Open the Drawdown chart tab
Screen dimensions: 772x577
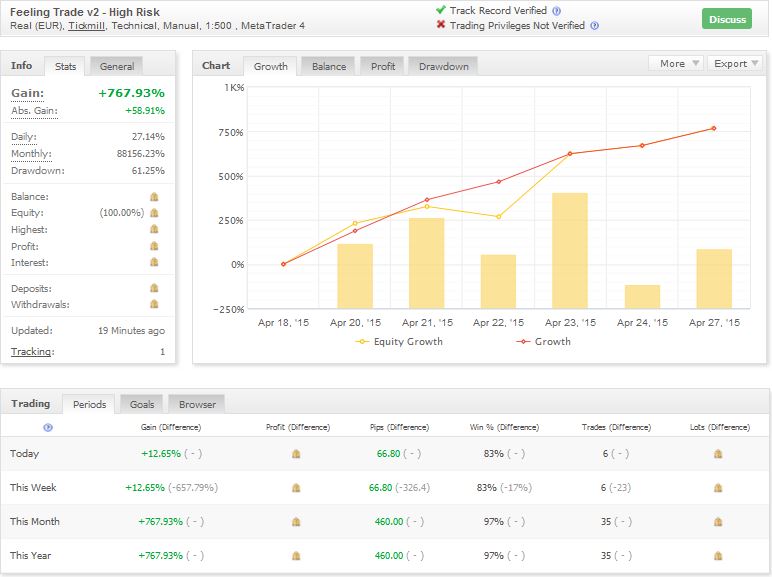click(442, 66)
